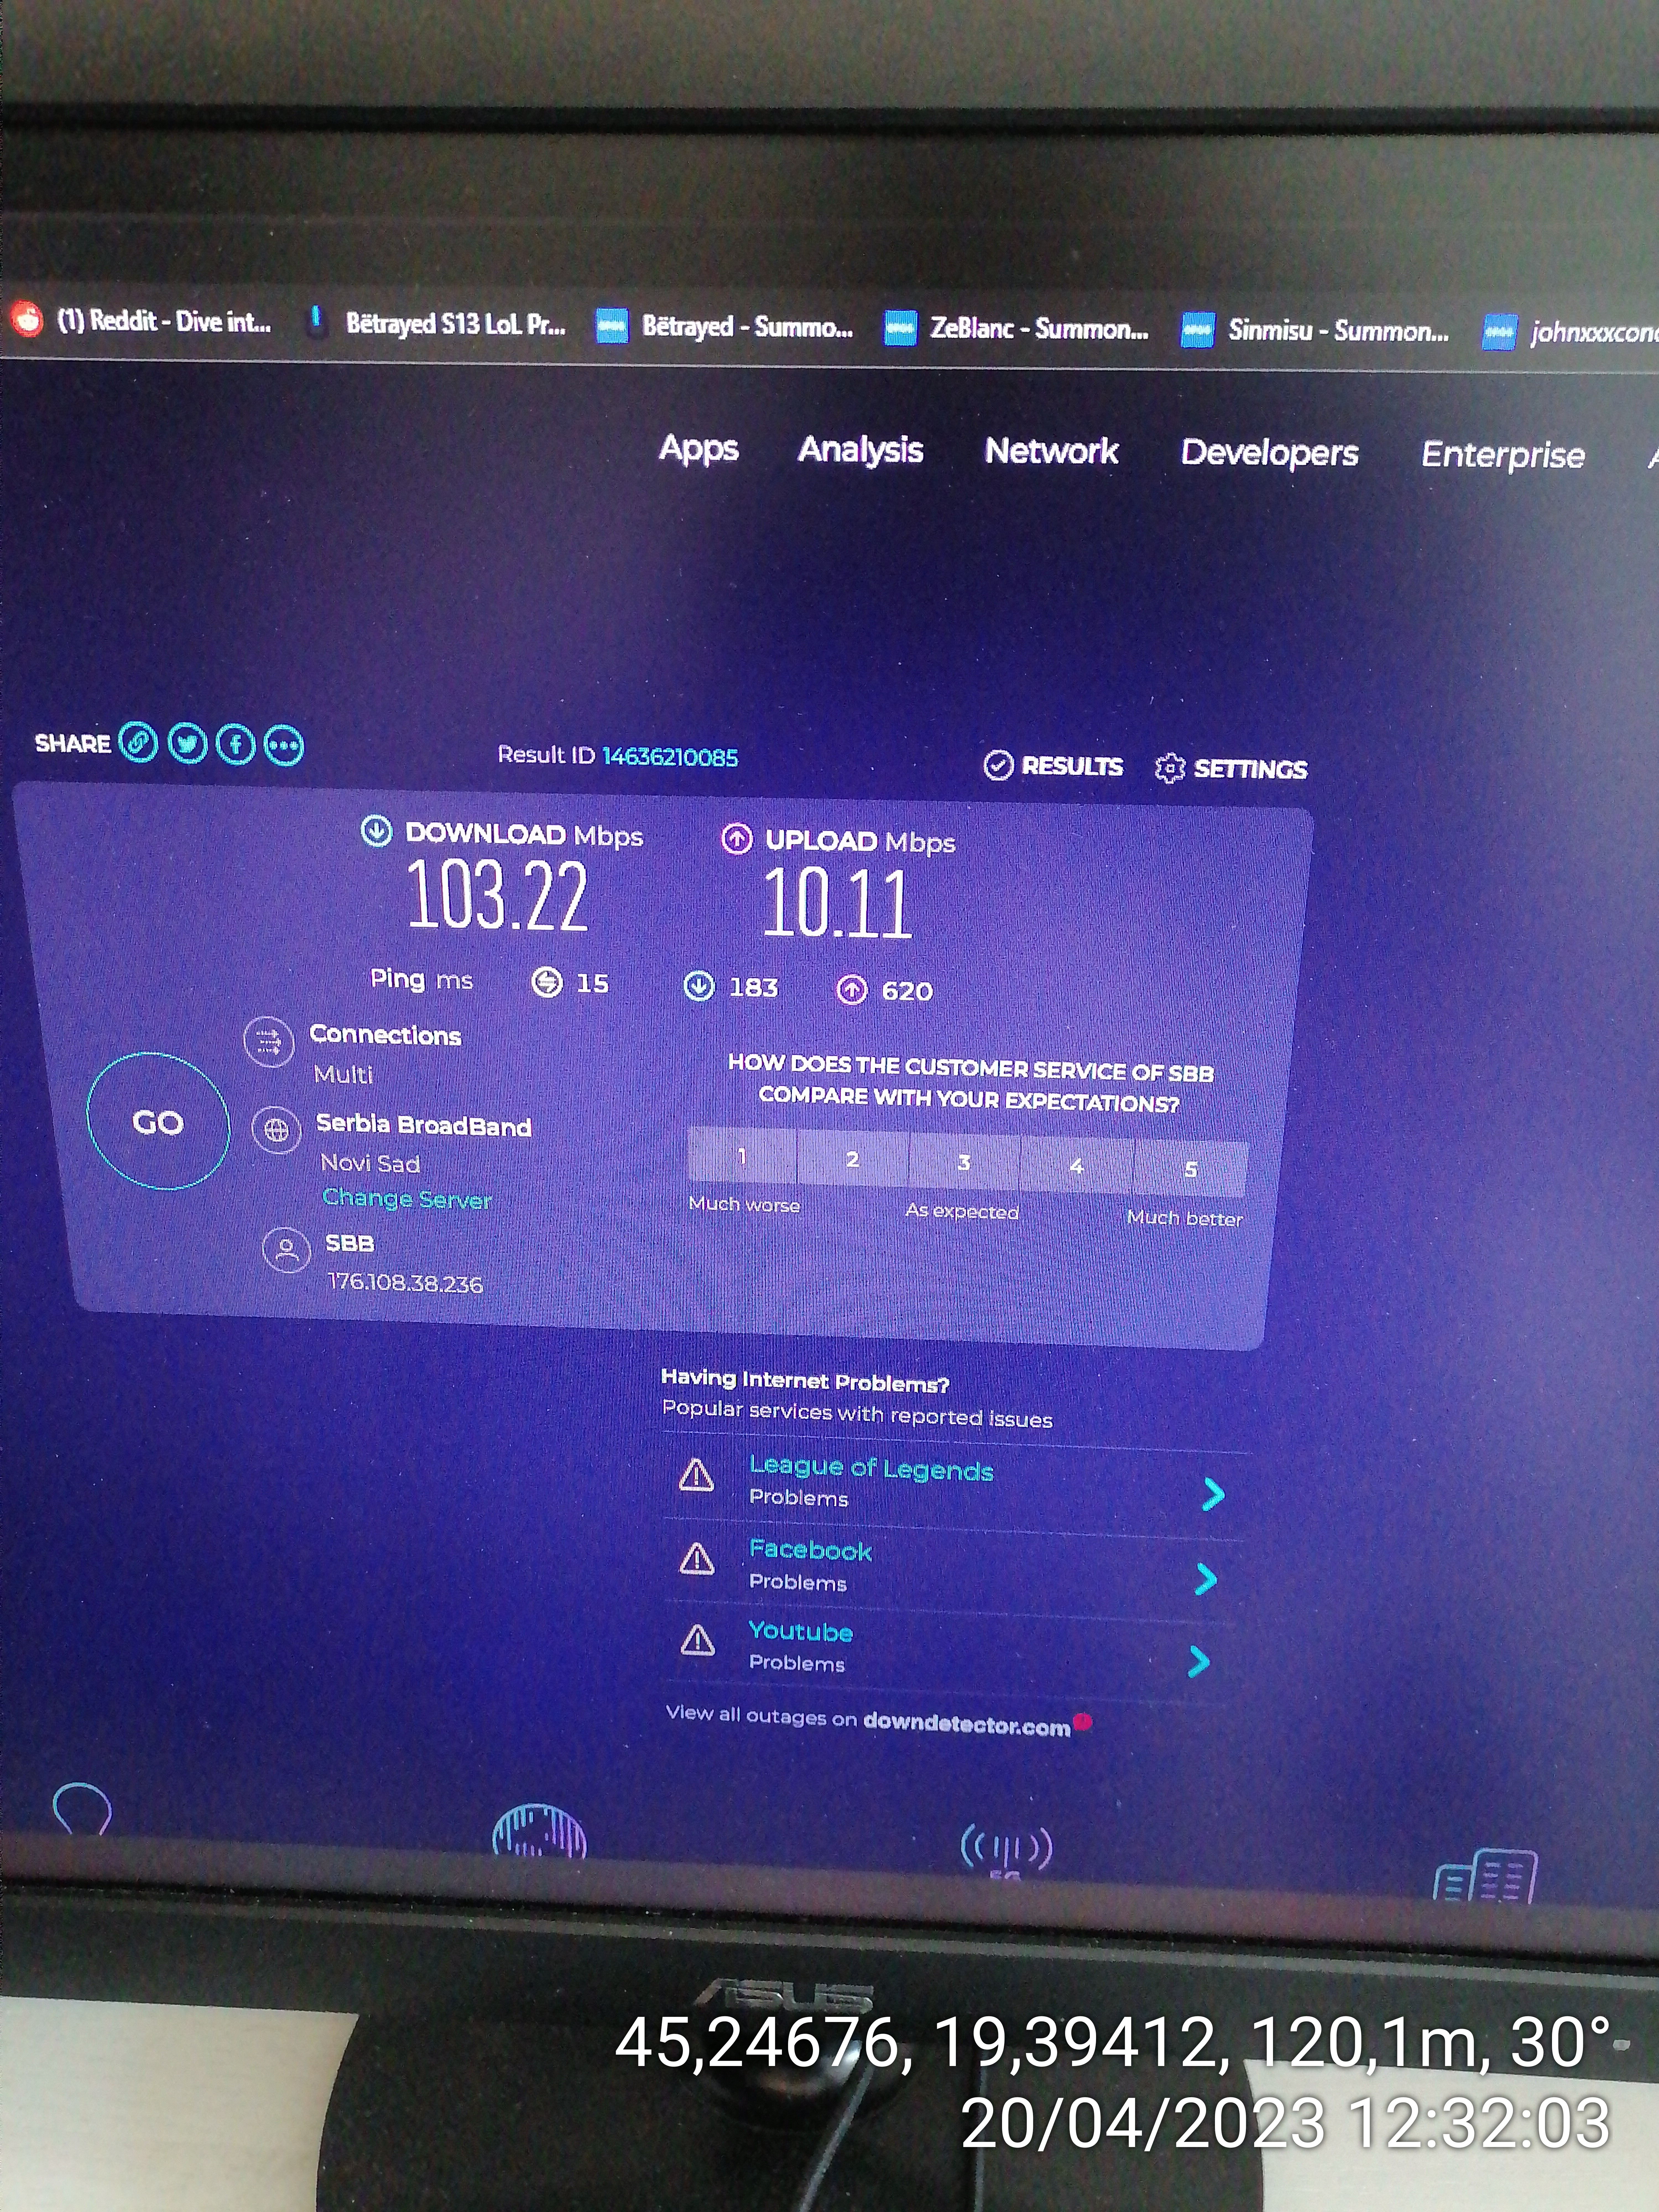This screenshot has height=2212, width=1659.
Task: Share result via Facebook icon
Action: tap(236, 745)
